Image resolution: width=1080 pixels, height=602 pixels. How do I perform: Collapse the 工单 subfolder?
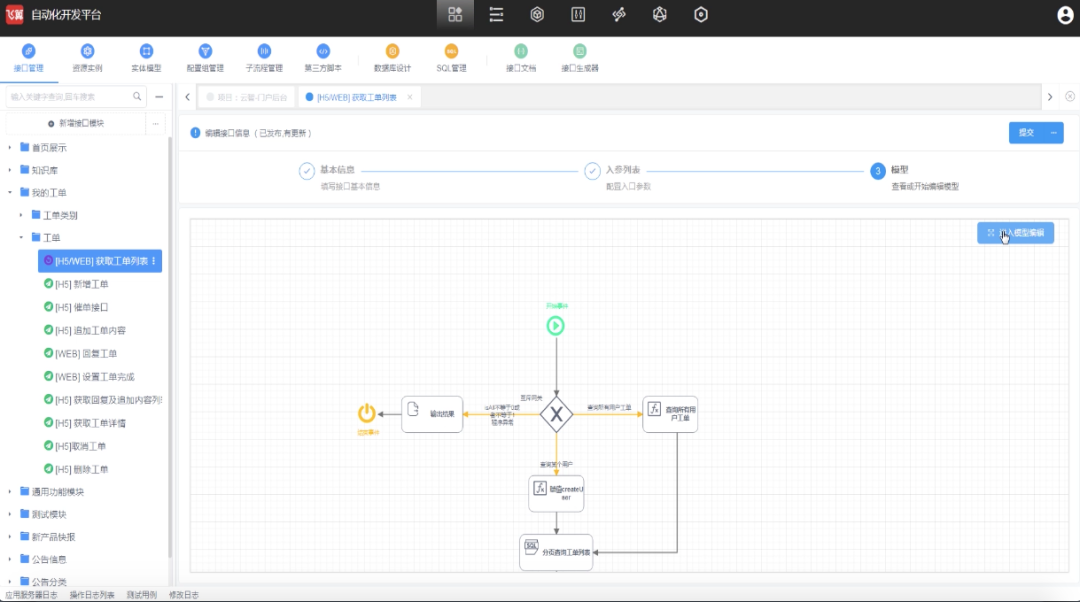coord(21,238)
